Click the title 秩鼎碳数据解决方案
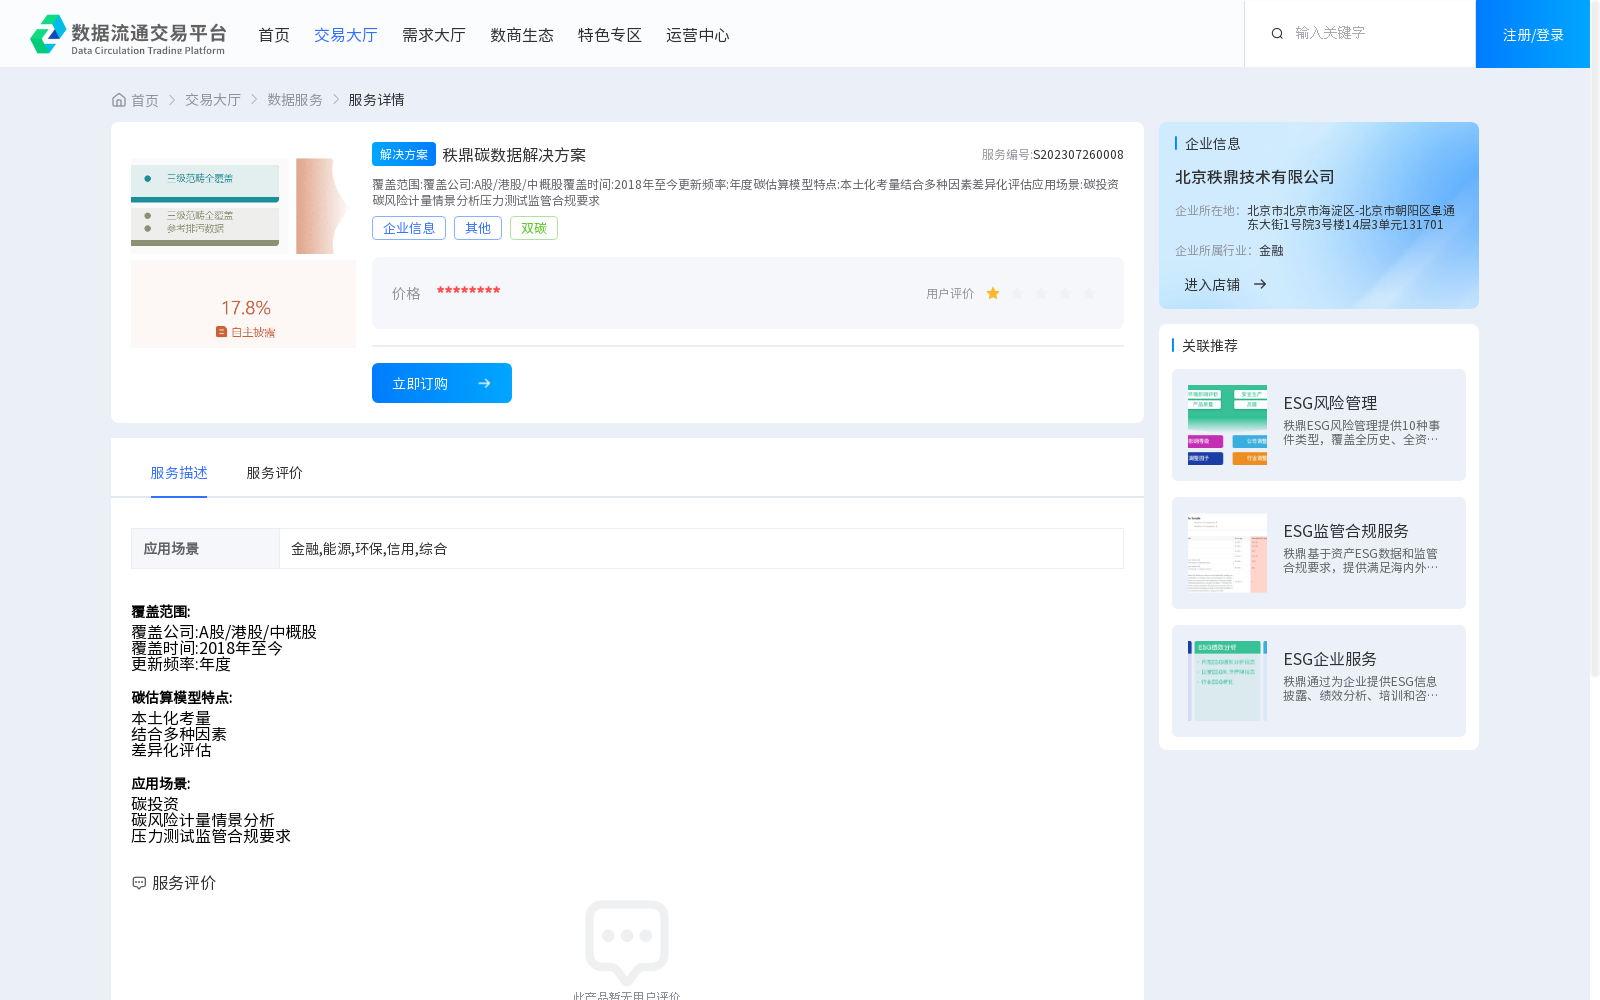1600x1000 pixels. click(x=514, y=155)
